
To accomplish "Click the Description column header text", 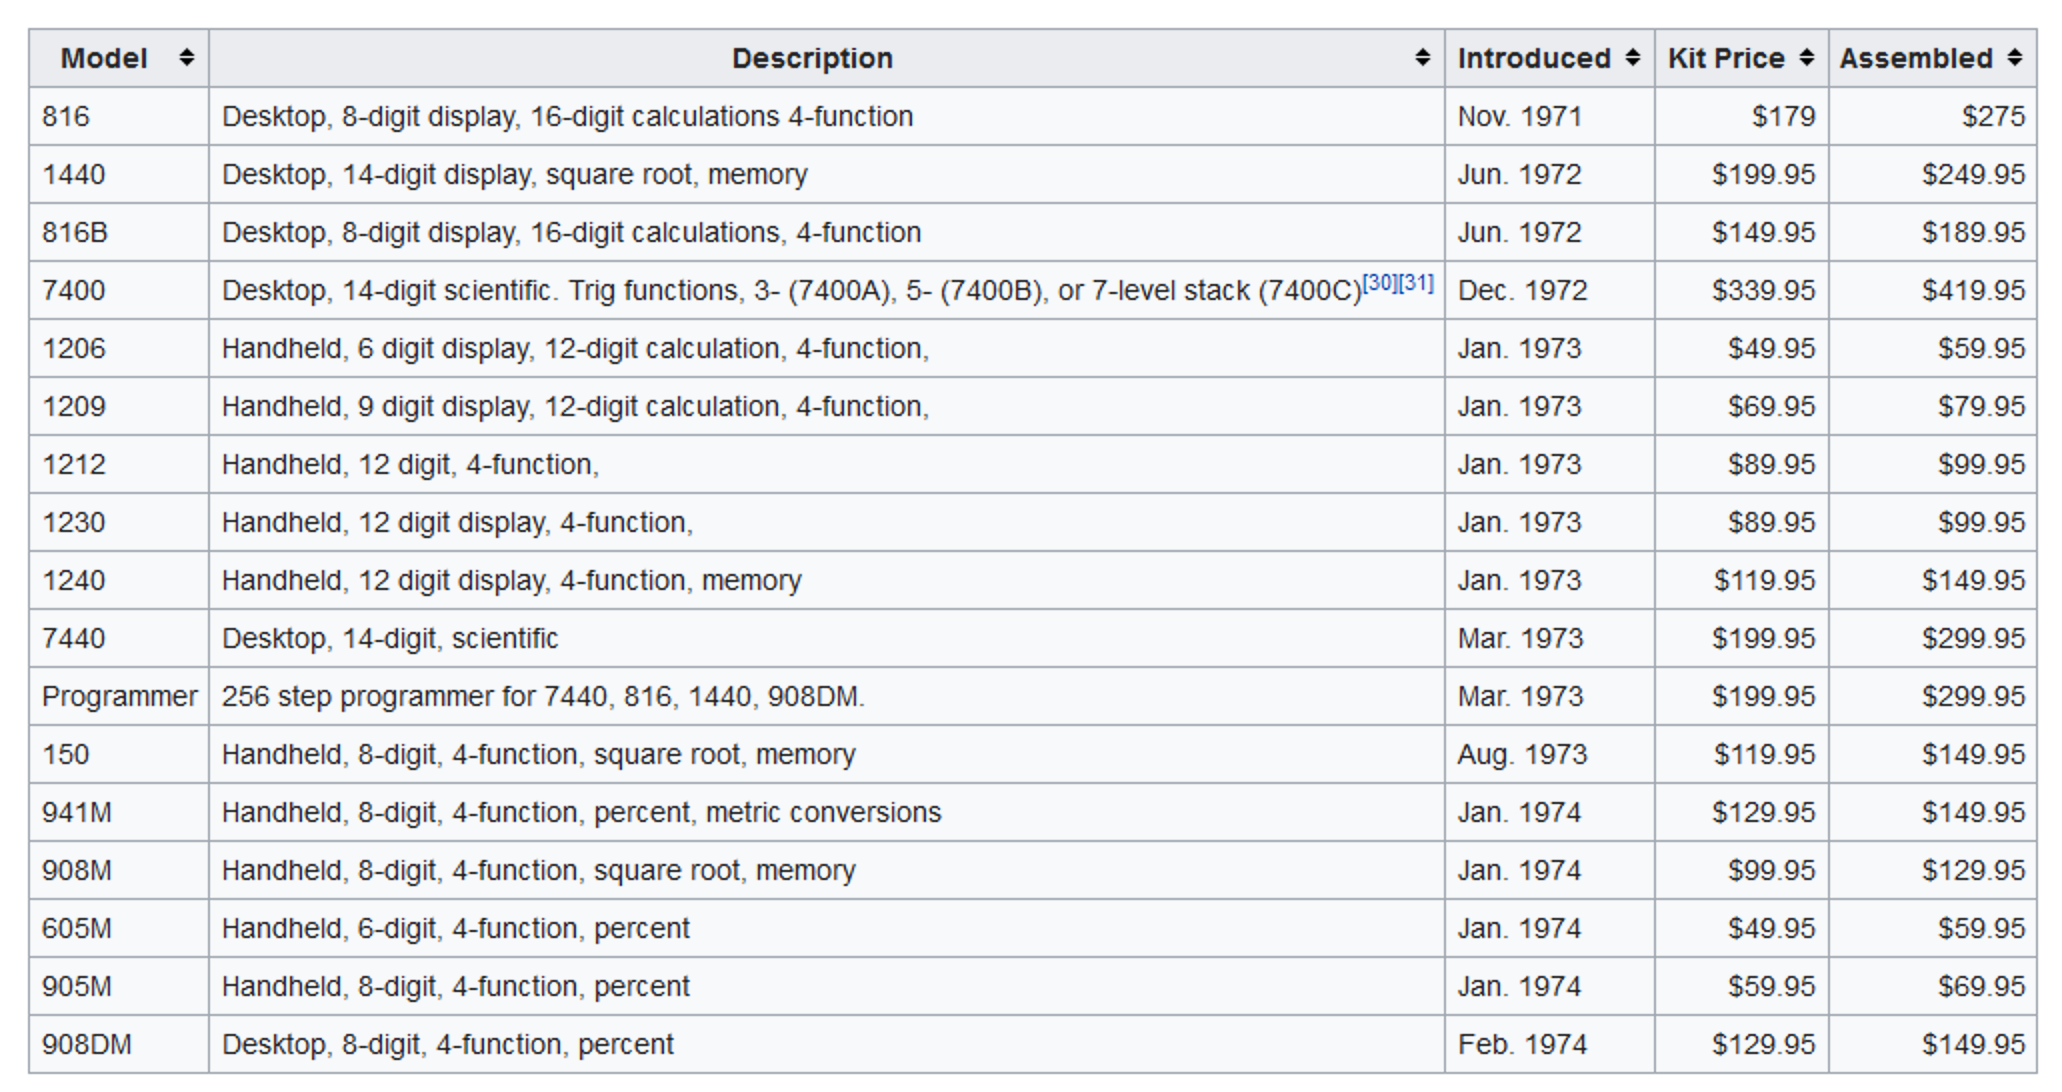I will [812, 58].
